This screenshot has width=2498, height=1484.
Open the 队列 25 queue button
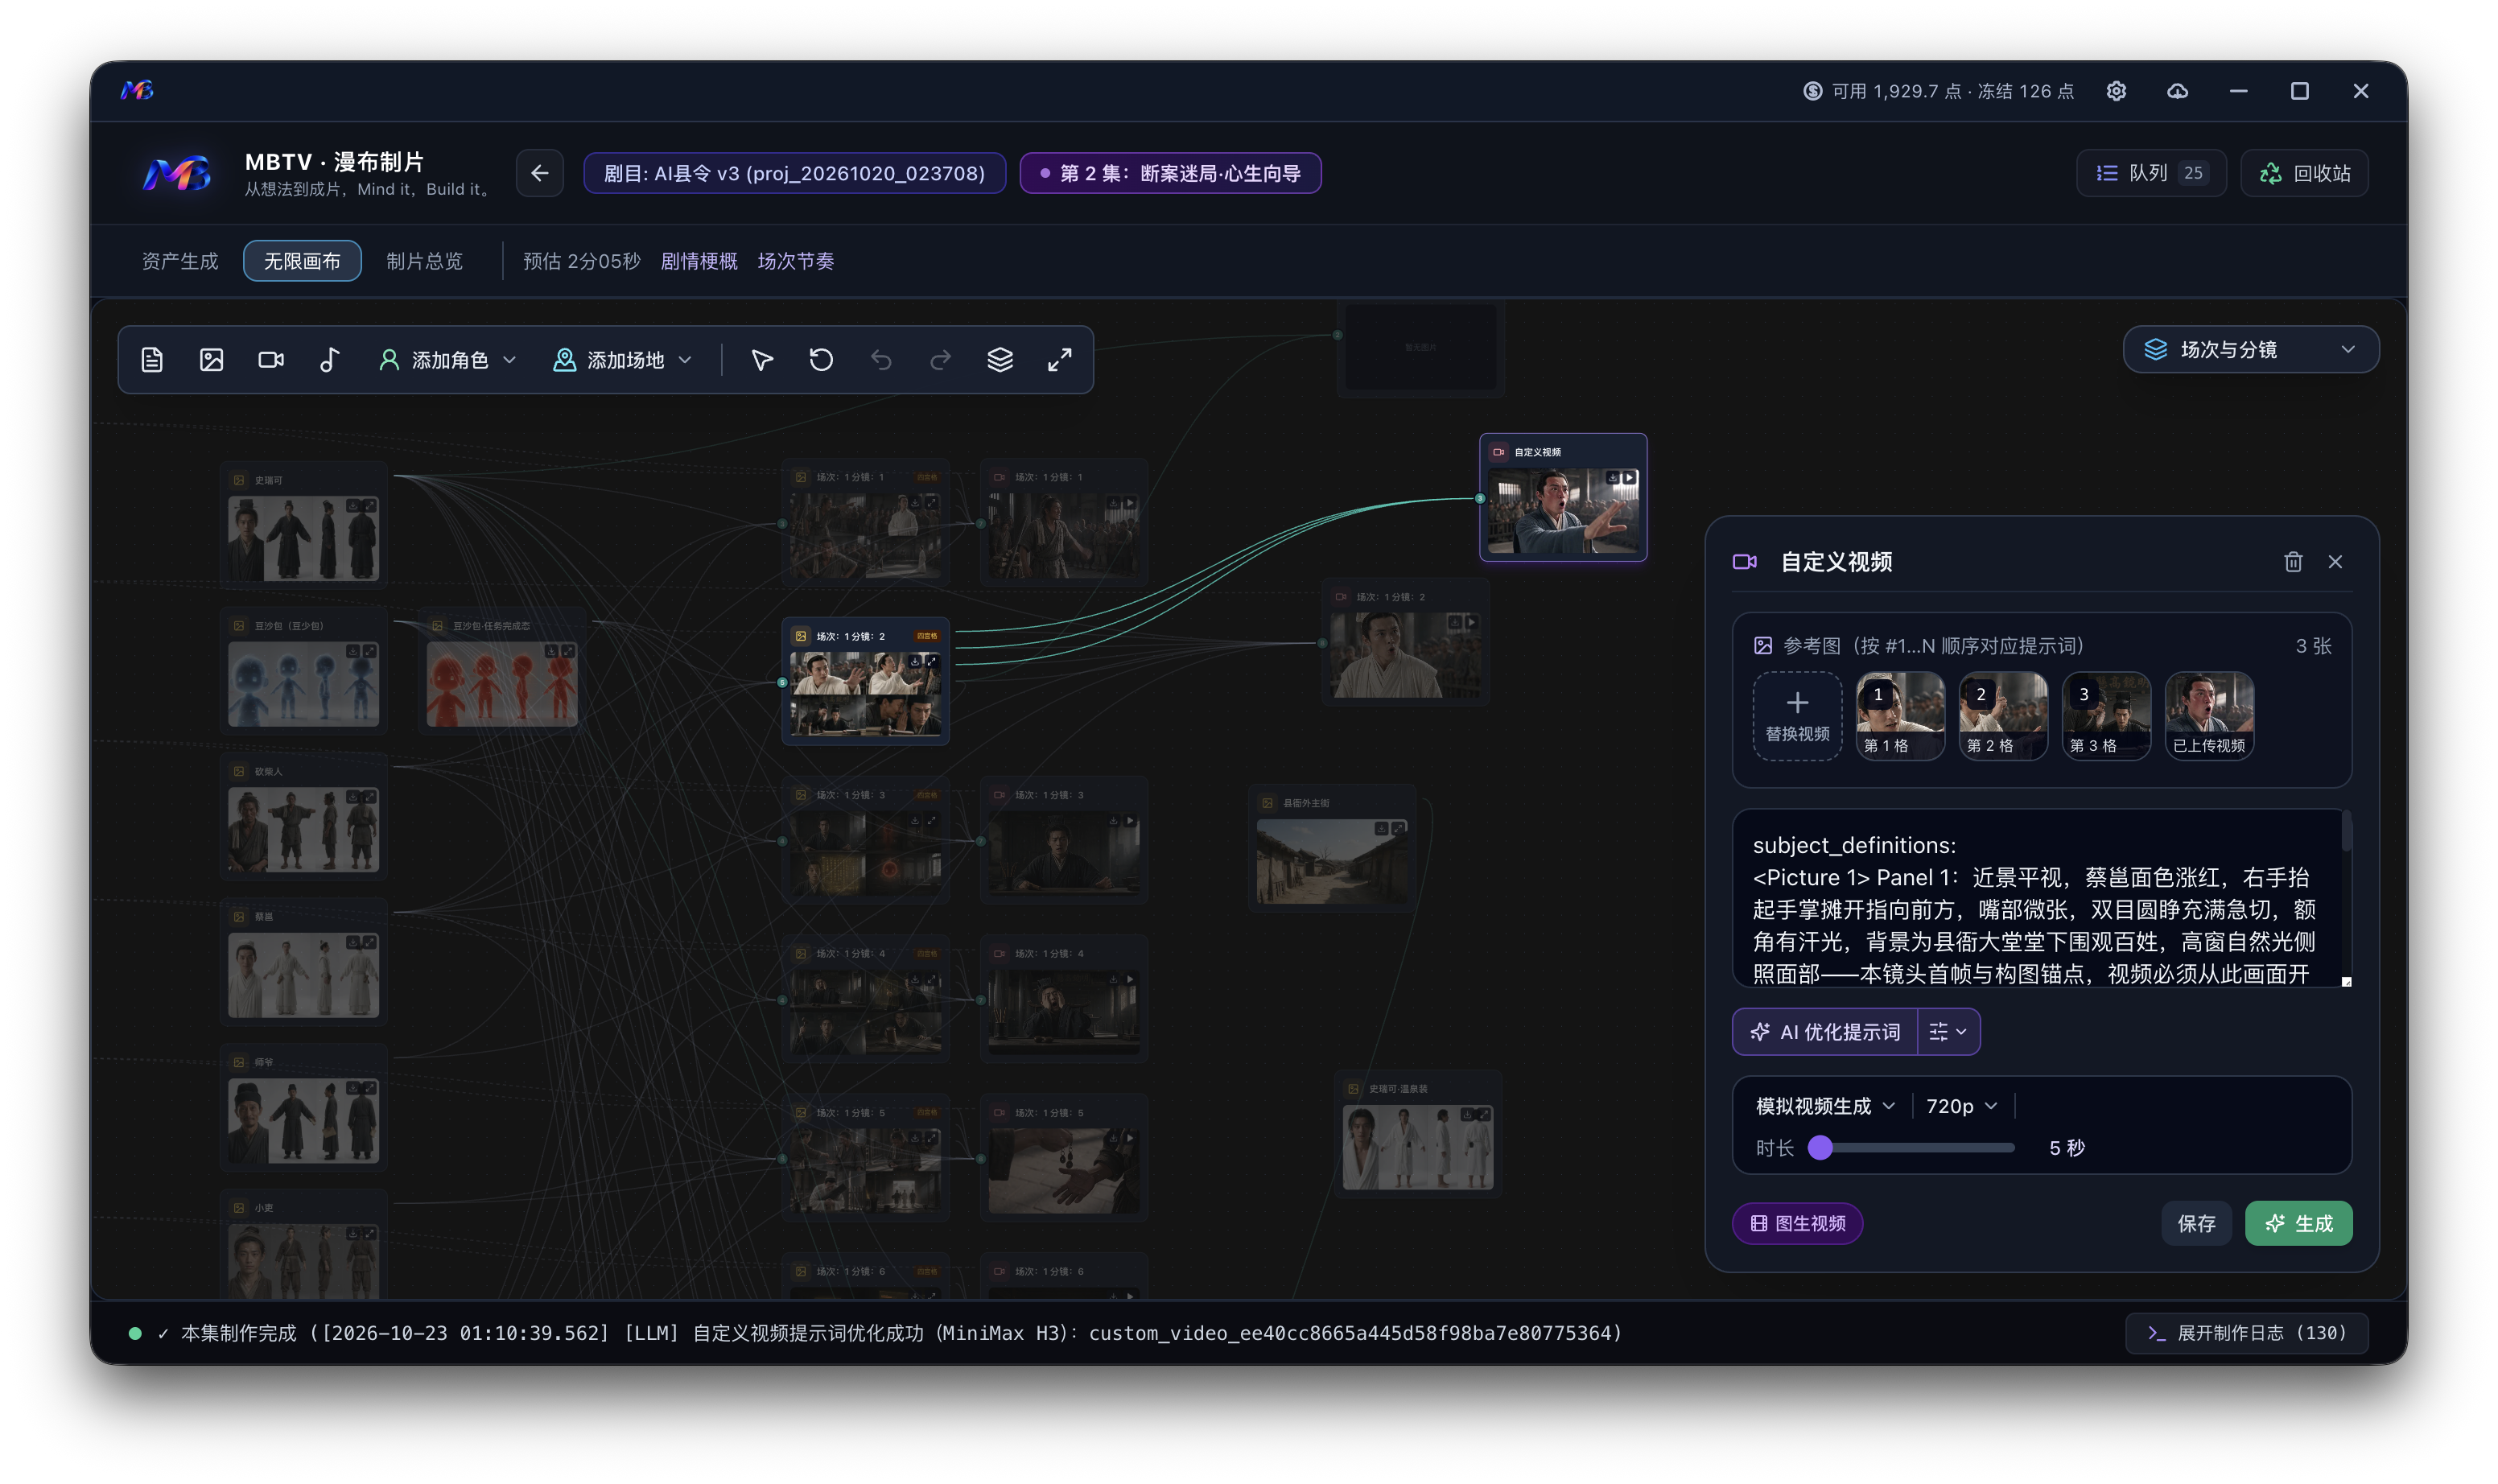pyautogui.click(x=2151, y=173)
